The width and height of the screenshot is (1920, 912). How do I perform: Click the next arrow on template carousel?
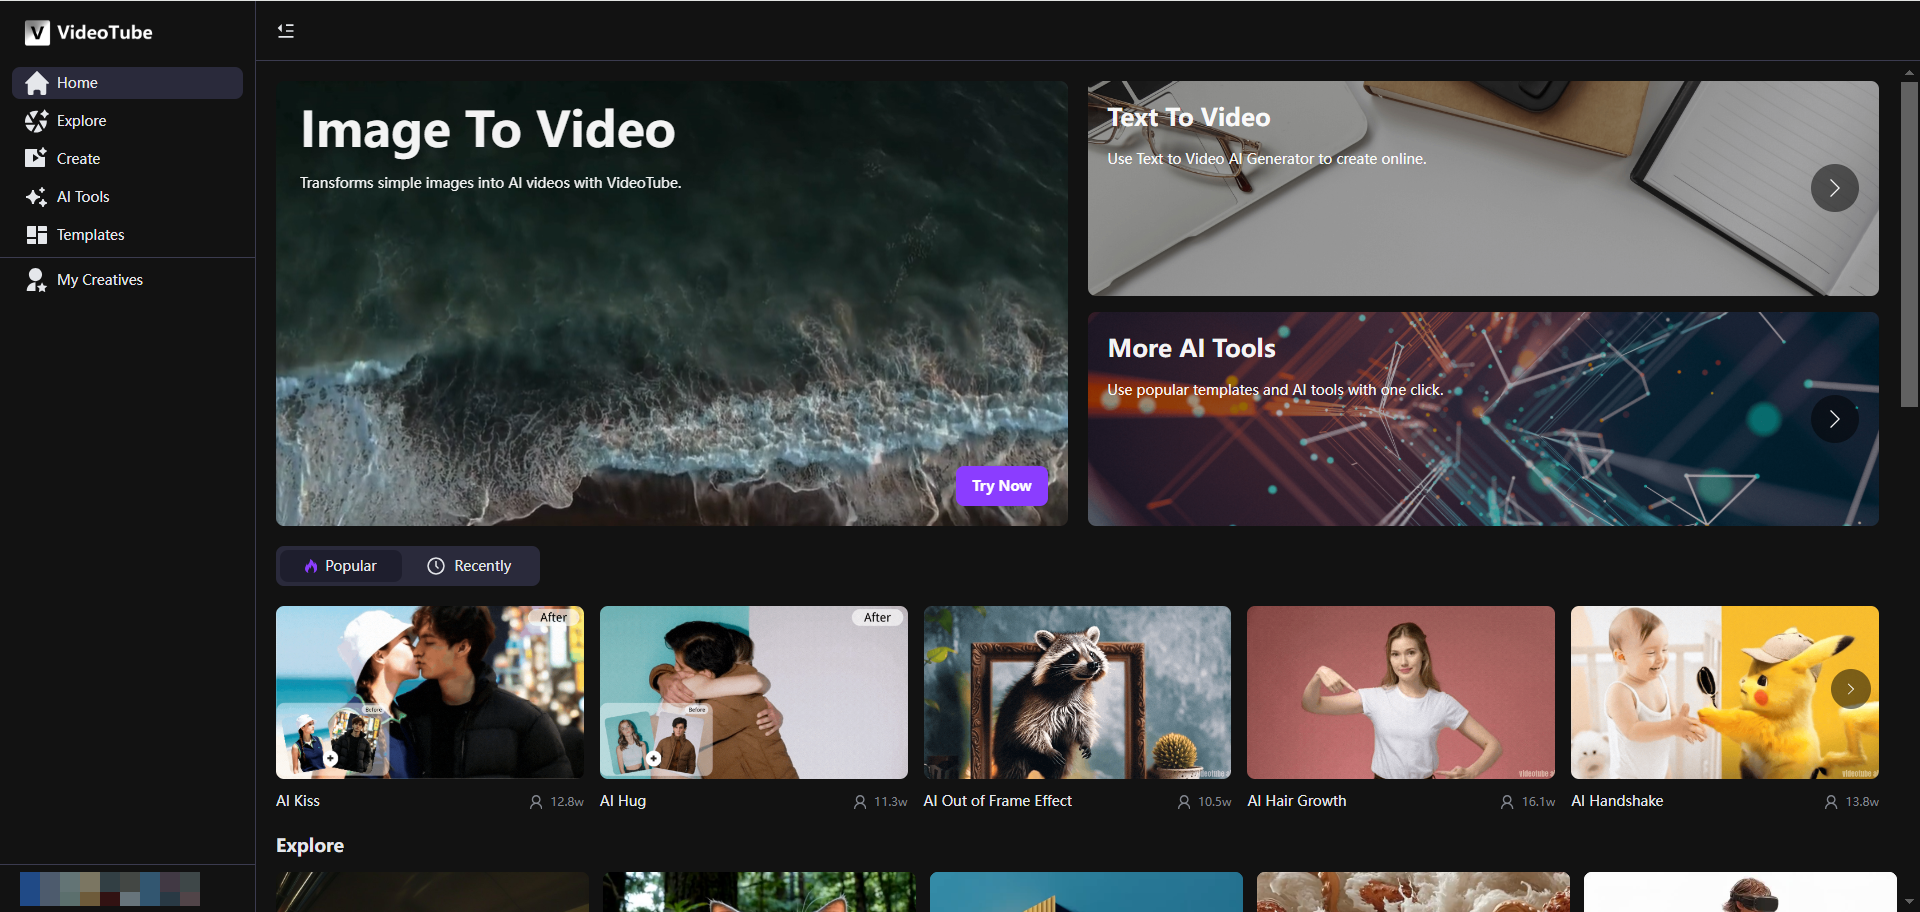click(x=1851, y=689)
